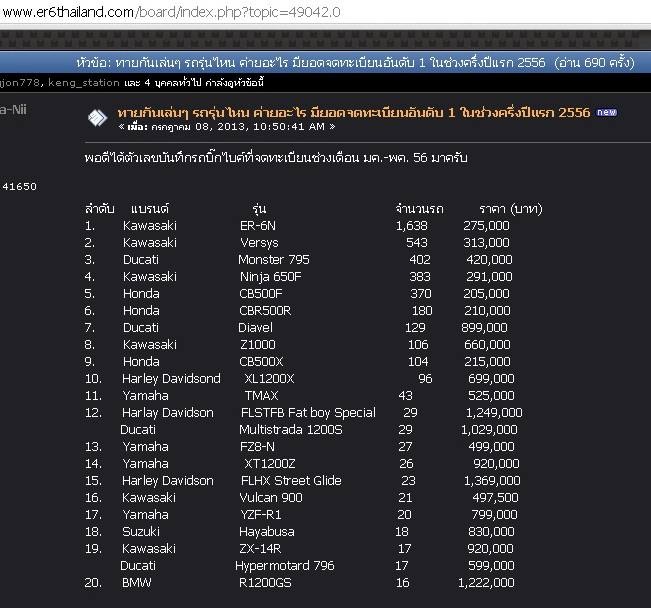Click the 'Versys' model text

click(259, 243)
